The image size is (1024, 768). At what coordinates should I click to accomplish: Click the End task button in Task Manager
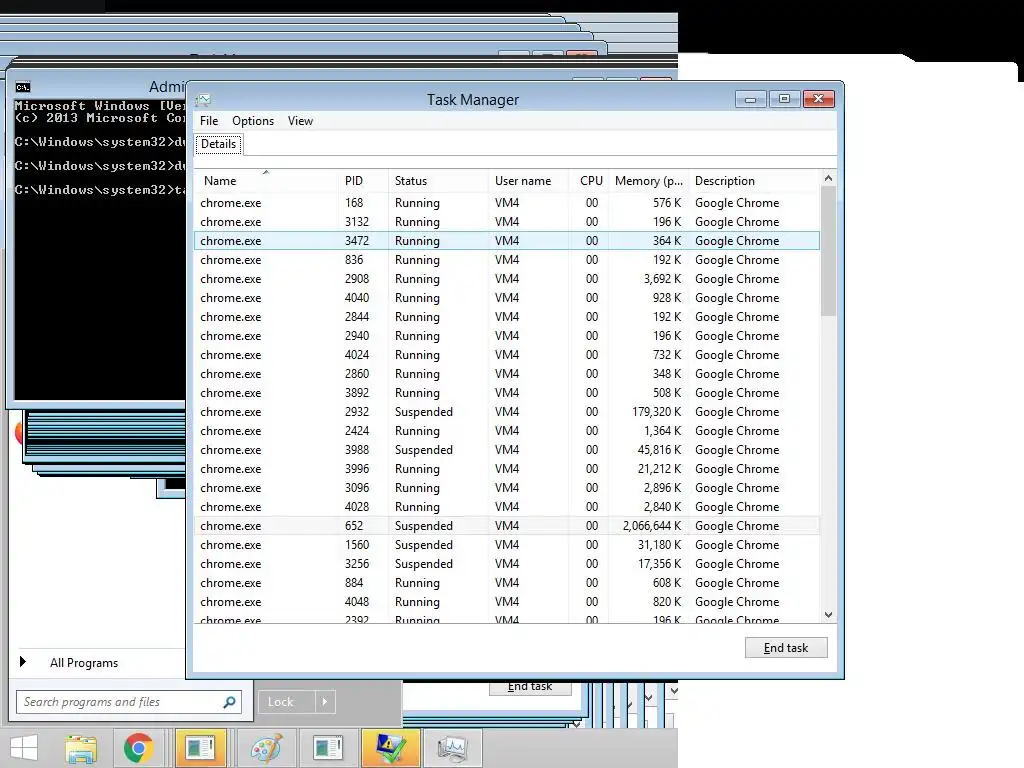point(786,648)
